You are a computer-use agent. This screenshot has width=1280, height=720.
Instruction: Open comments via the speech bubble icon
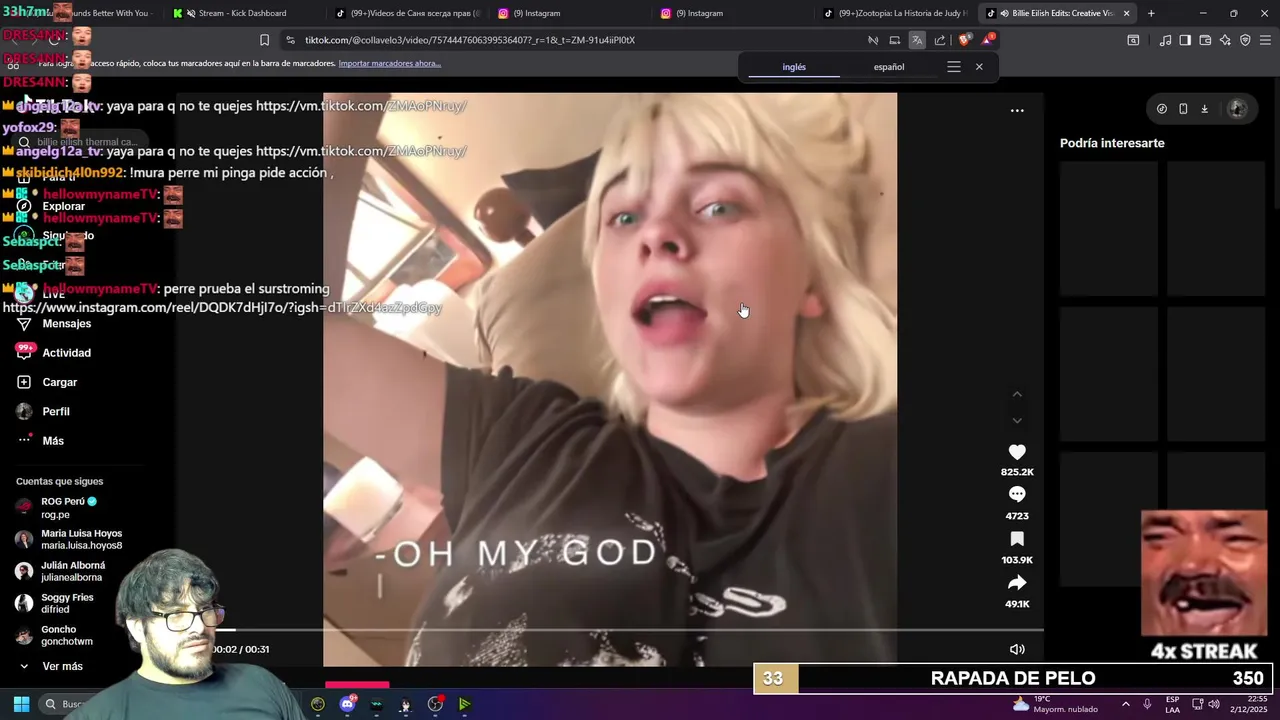tap(1017, 494)
